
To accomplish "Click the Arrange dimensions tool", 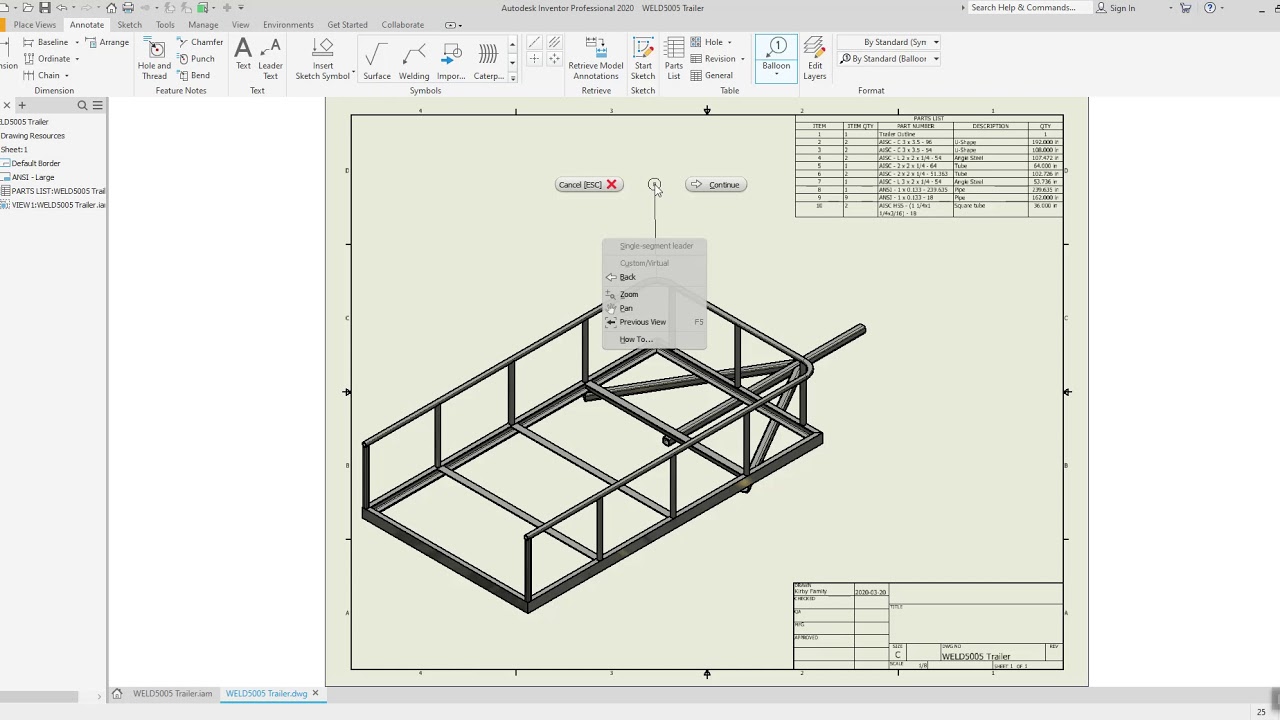I will [x=107, y=42].
